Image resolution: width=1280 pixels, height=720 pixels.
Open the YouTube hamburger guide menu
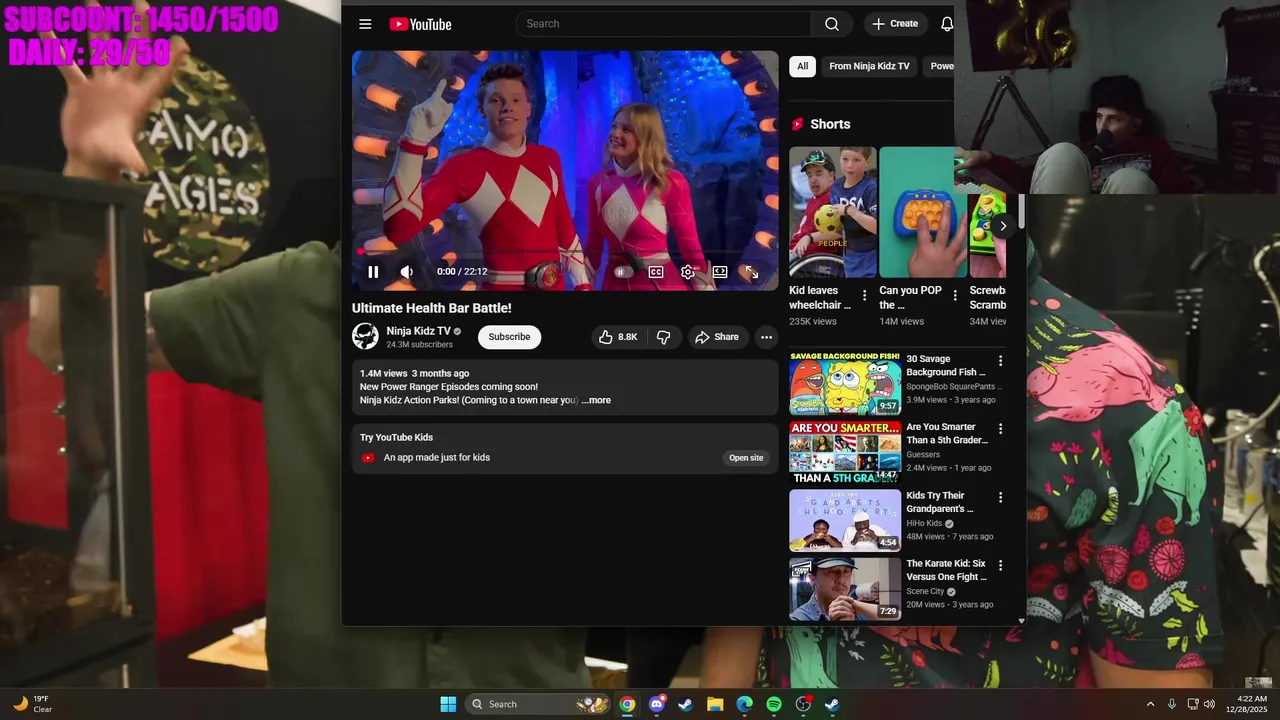(365, 24)
